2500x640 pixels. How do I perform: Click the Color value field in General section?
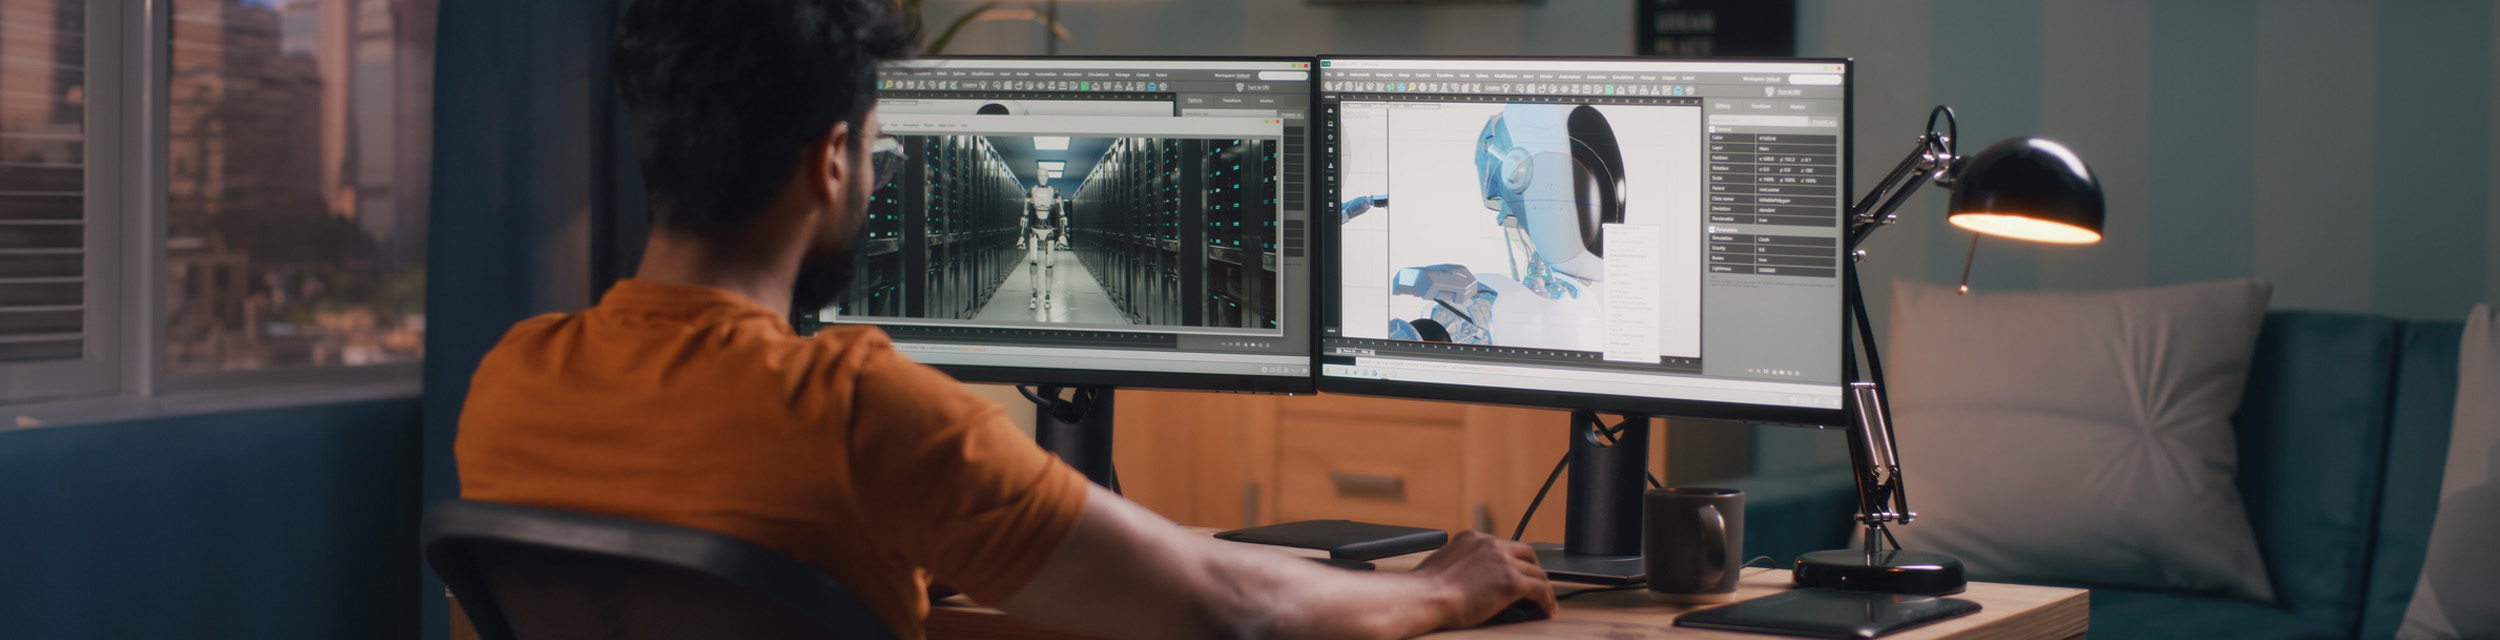(1795, 139)
